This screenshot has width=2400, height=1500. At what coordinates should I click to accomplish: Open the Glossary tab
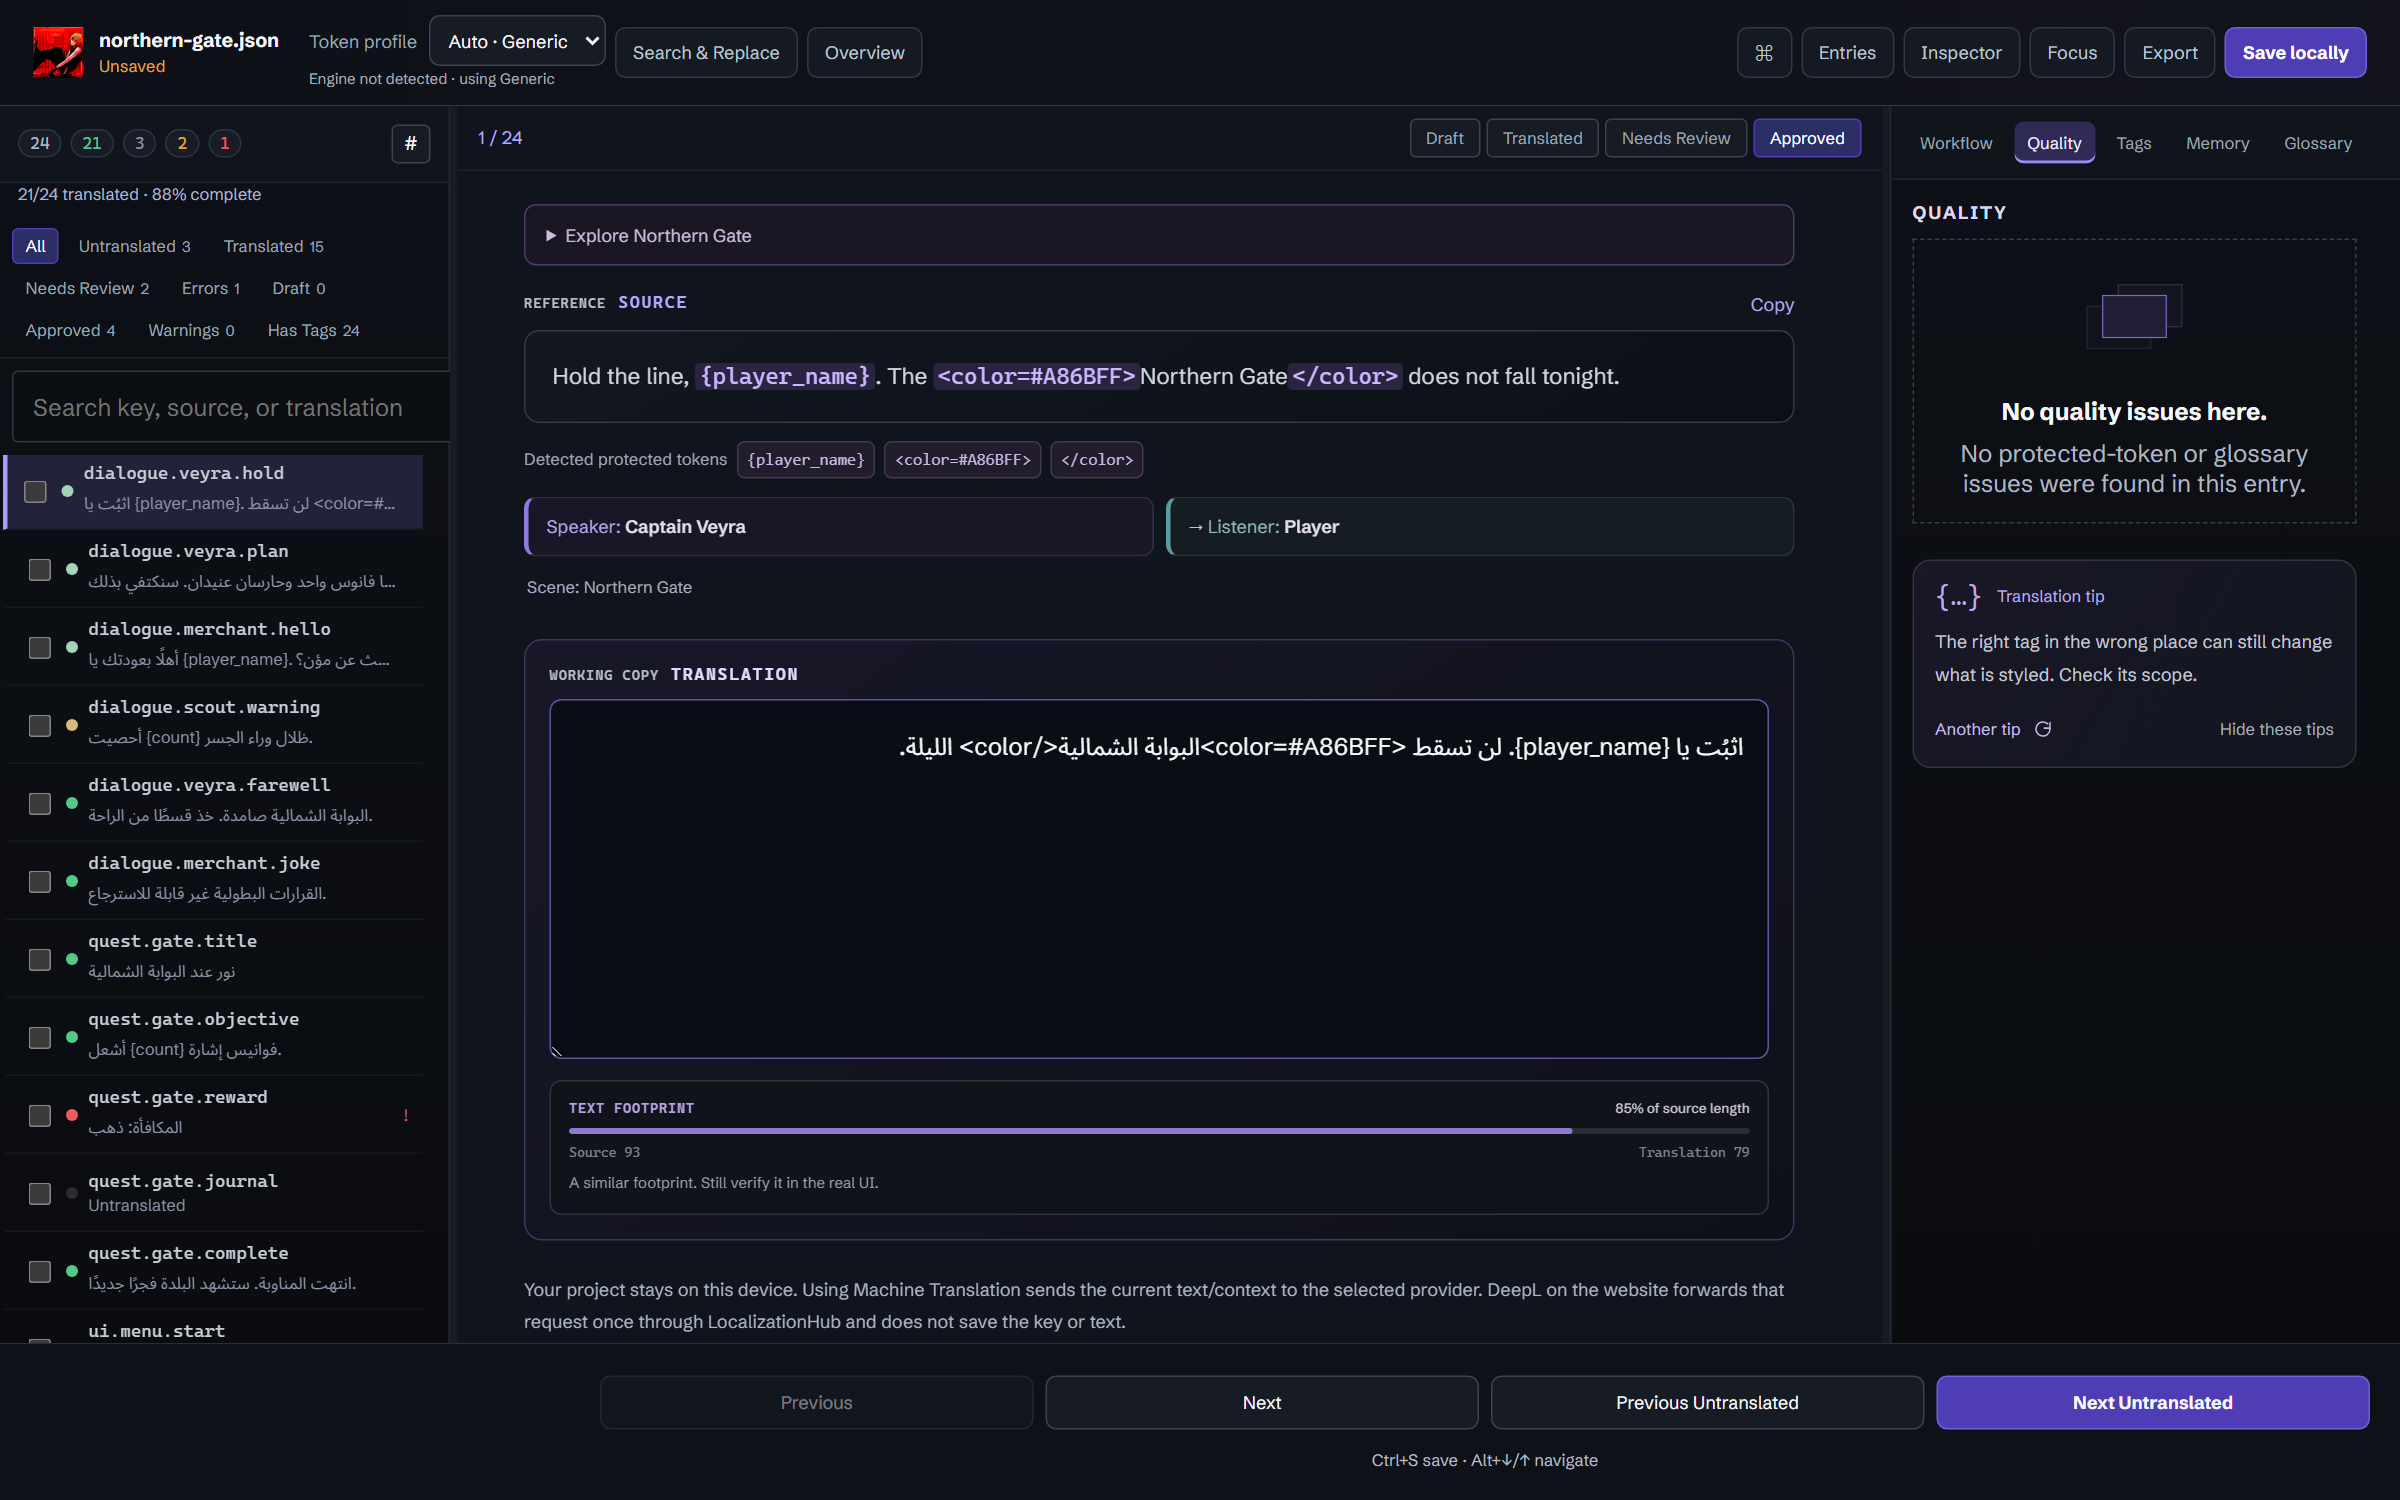[x=2317, y=143]
